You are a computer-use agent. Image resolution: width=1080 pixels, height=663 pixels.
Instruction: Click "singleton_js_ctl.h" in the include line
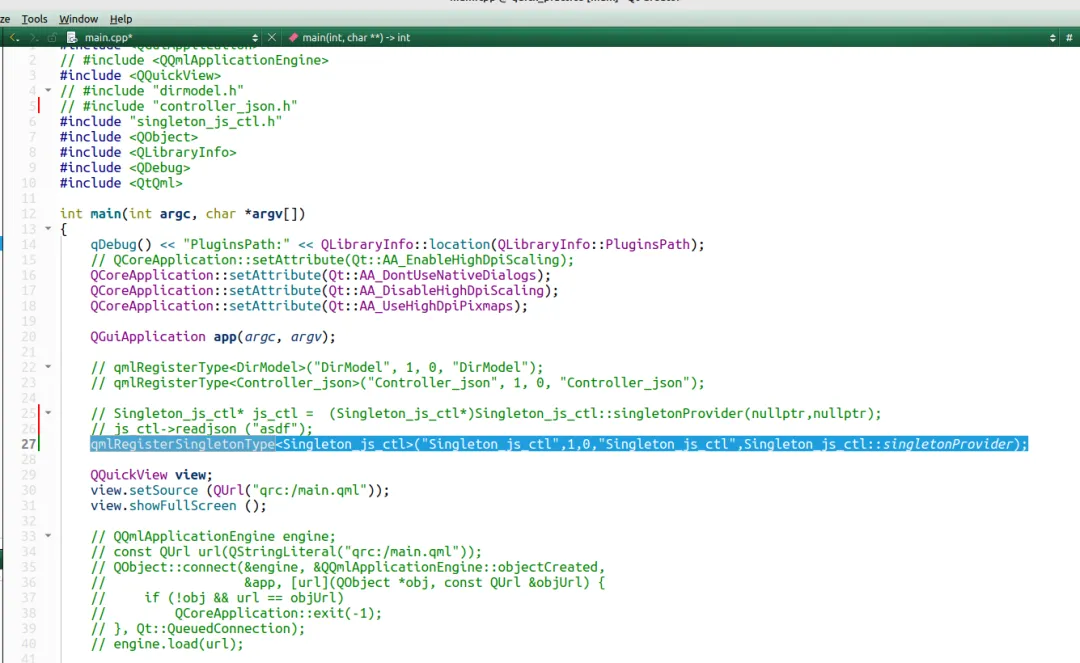205,122
